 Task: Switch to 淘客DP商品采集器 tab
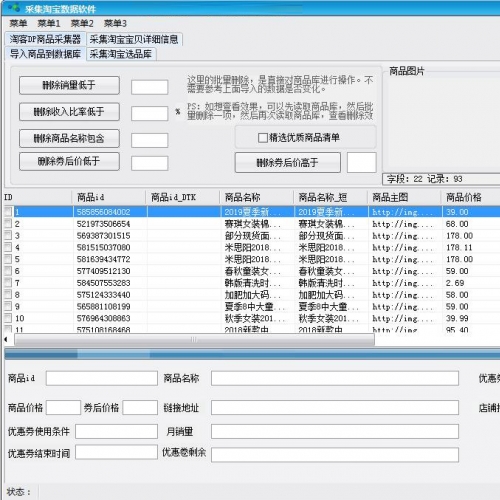45,39
